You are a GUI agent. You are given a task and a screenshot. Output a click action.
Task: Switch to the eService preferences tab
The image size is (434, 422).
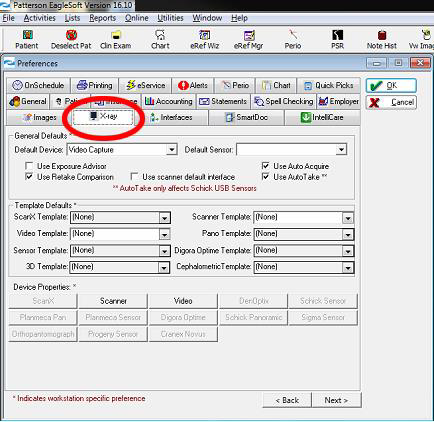(x=145, y=86)
